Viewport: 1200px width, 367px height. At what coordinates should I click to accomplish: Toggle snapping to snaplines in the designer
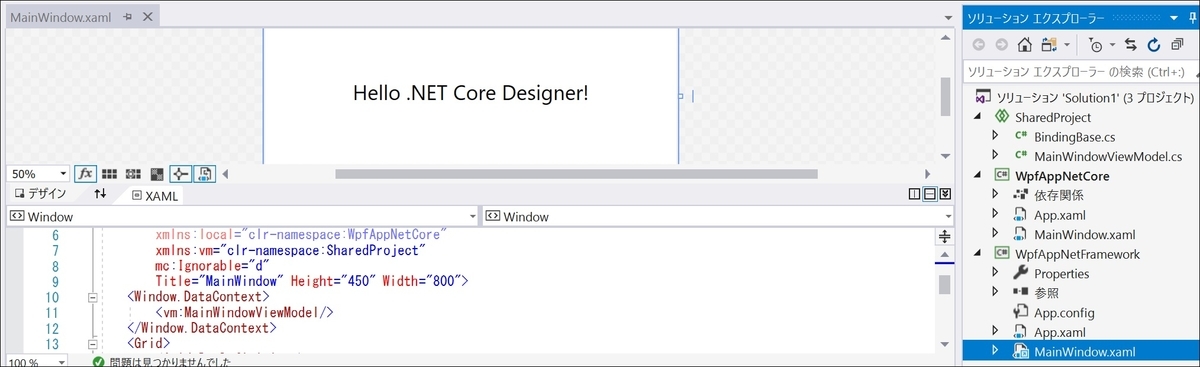(x=181, y=174)
